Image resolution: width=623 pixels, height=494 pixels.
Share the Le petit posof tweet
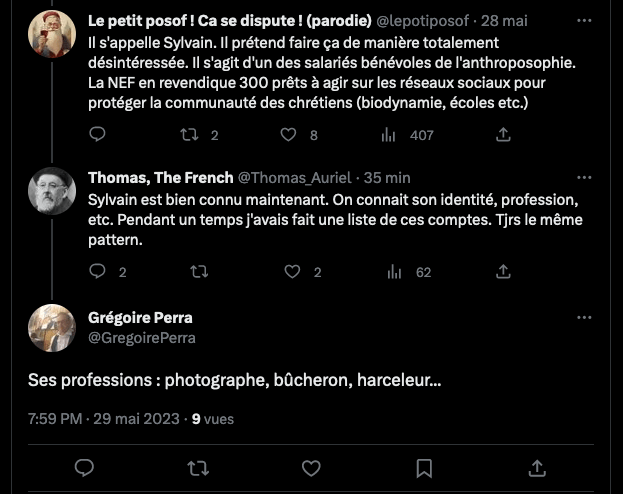(504, 134)
